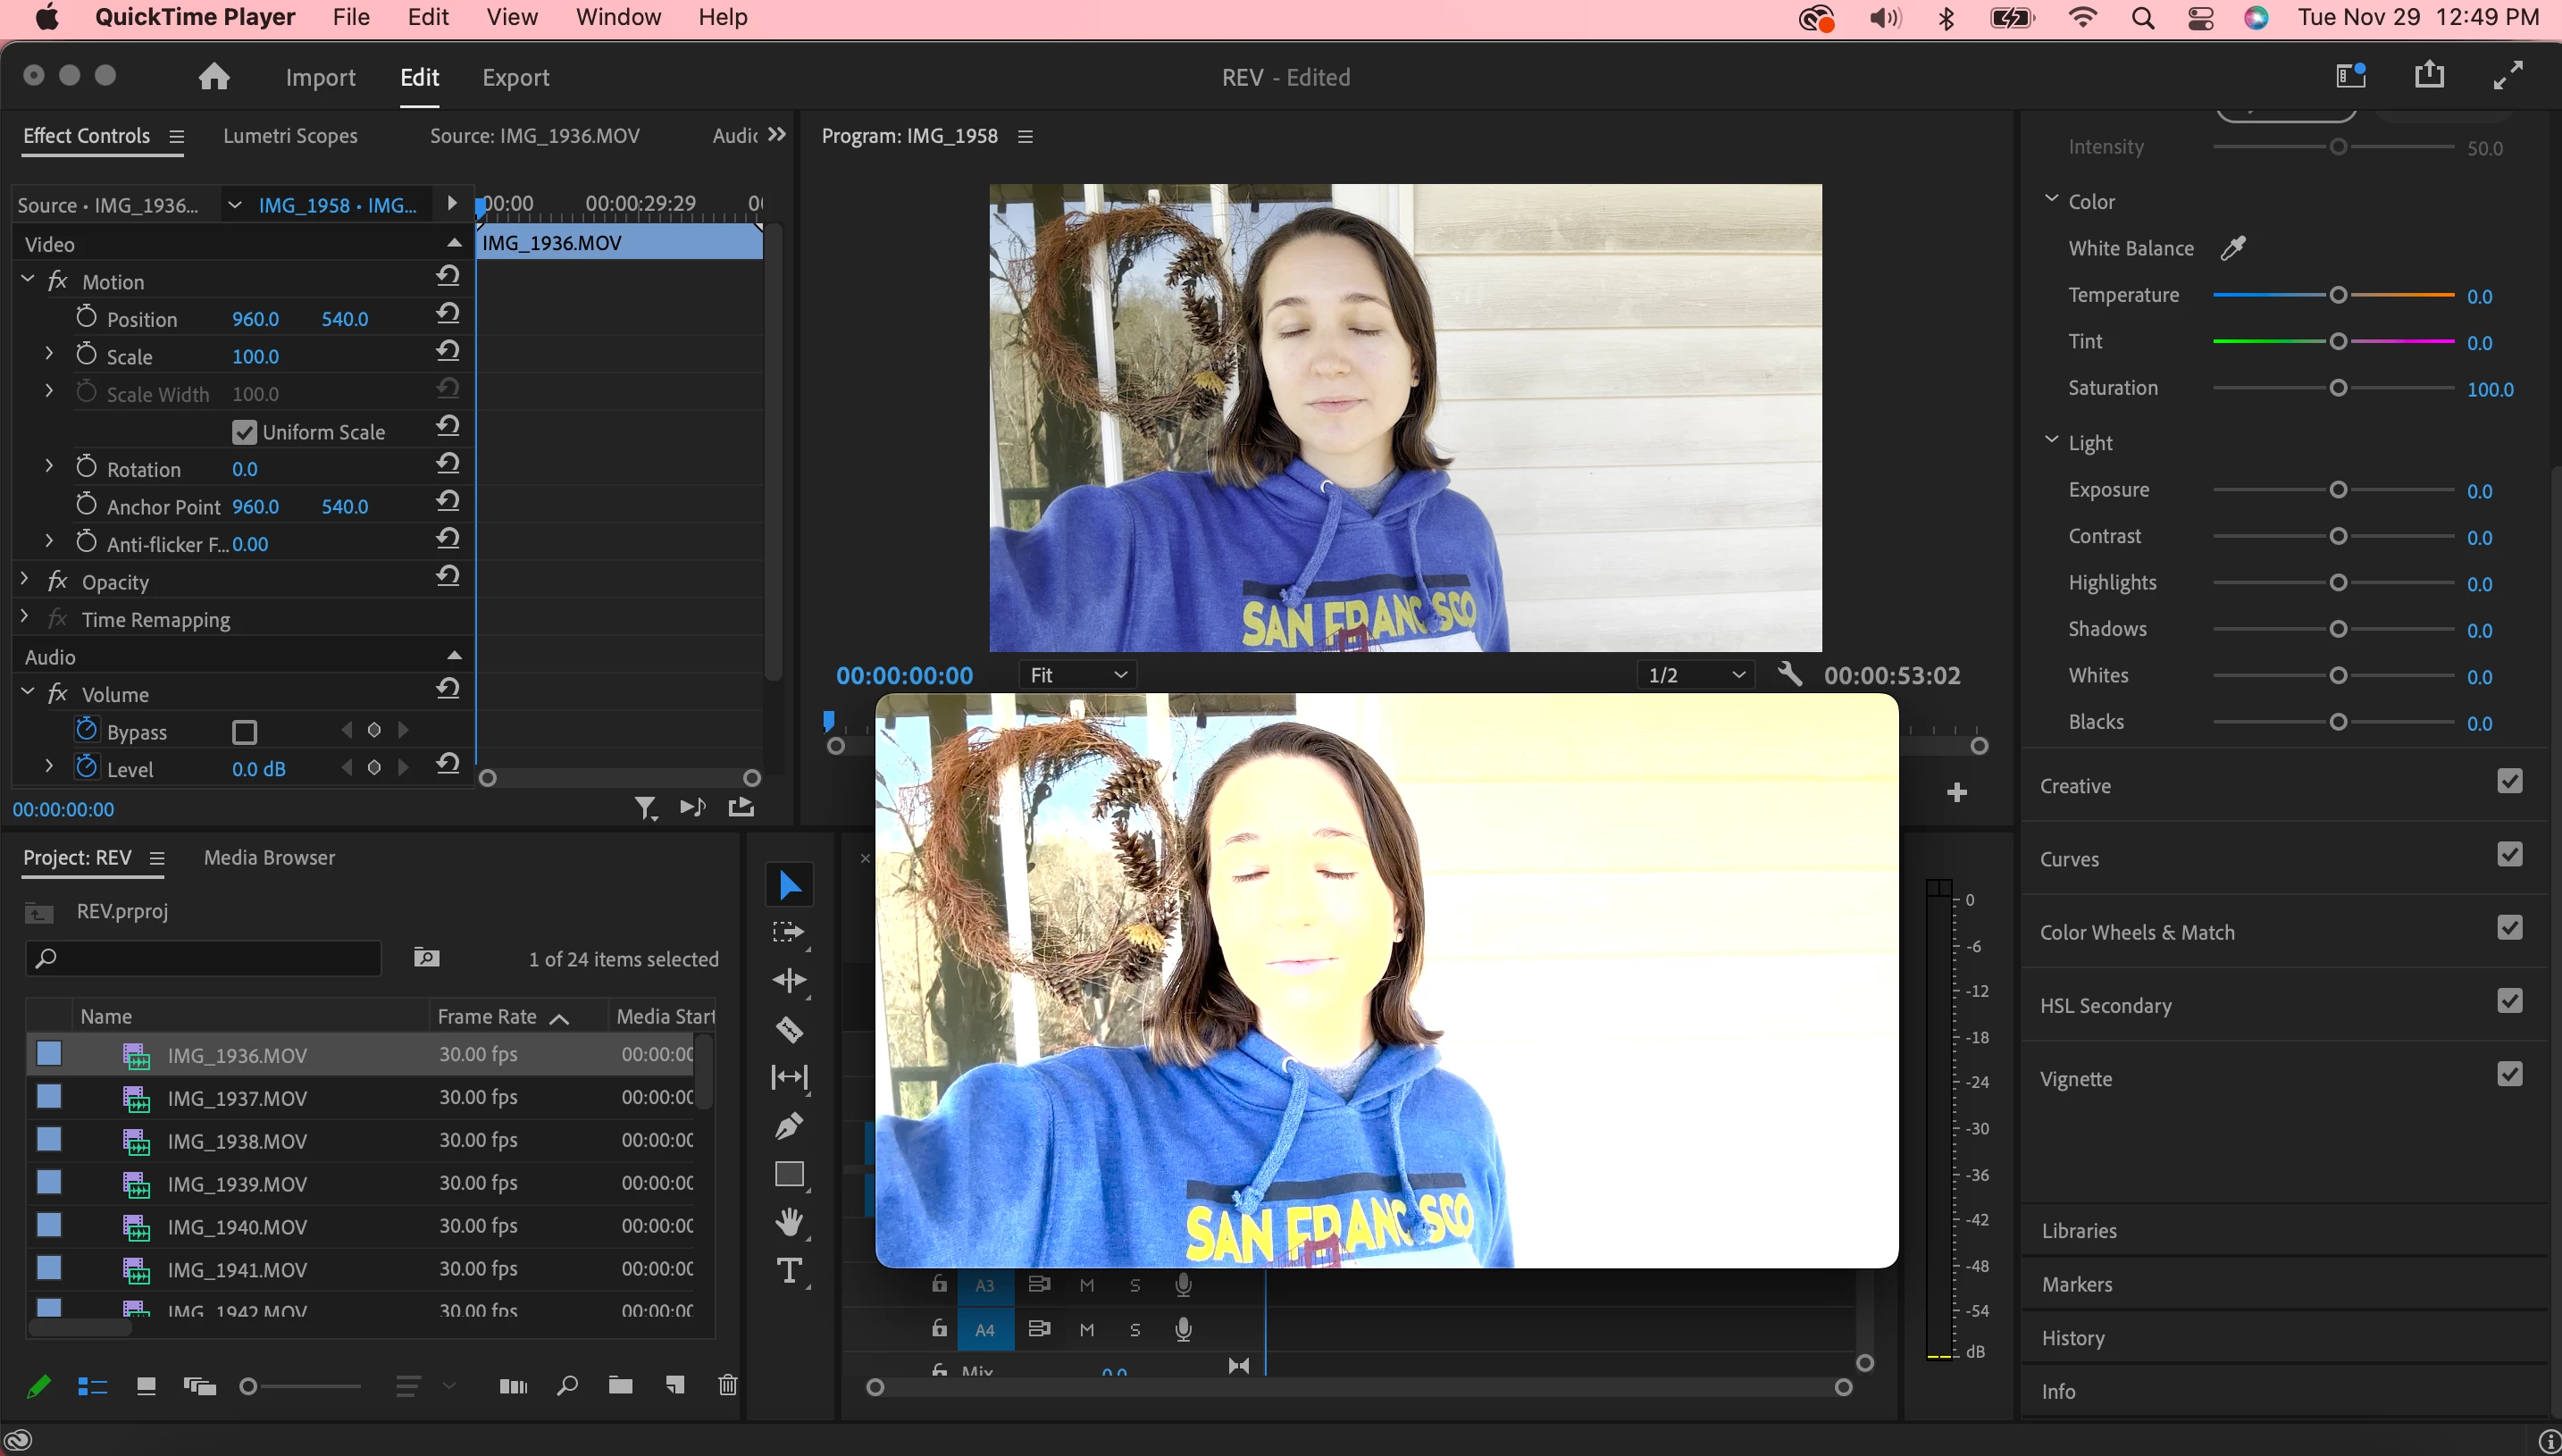
Task: Click the White Balance eyedropper
Action: [2233, 248]
